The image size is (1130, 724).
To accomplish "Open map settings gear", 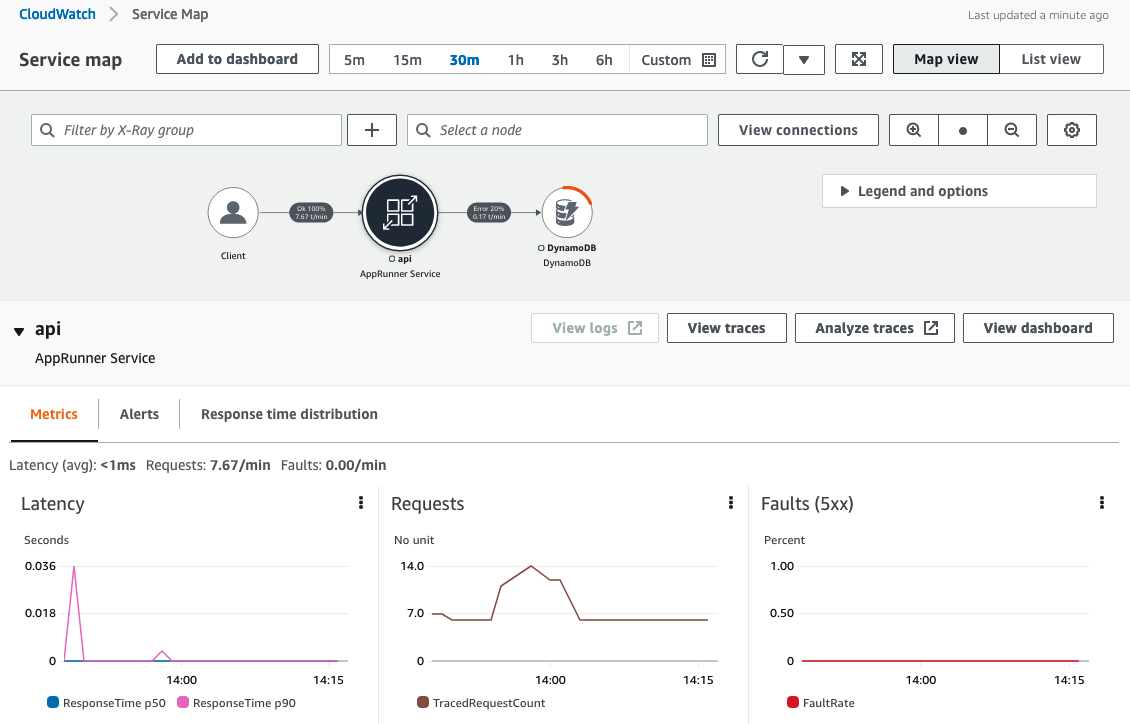I will click(x=1072, y=130).
